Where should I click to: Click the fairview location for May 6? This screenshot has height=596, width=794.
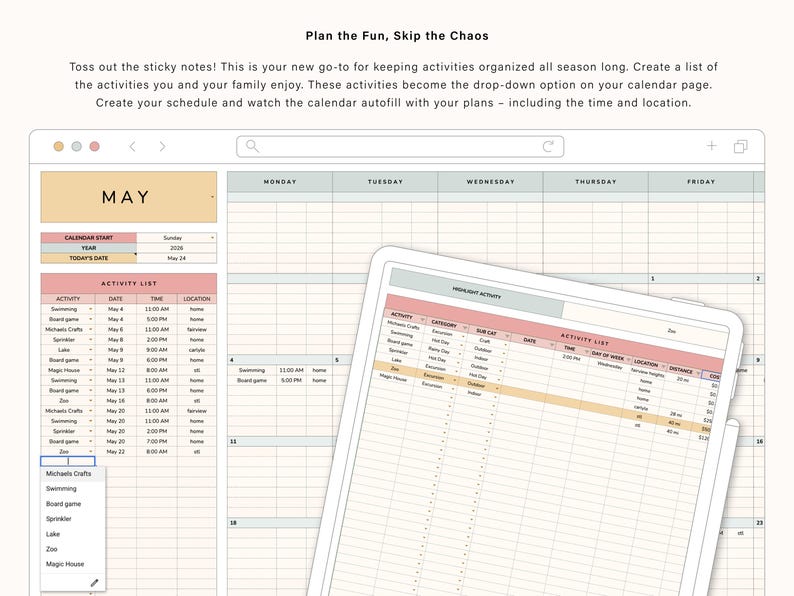tap(197, 330)
